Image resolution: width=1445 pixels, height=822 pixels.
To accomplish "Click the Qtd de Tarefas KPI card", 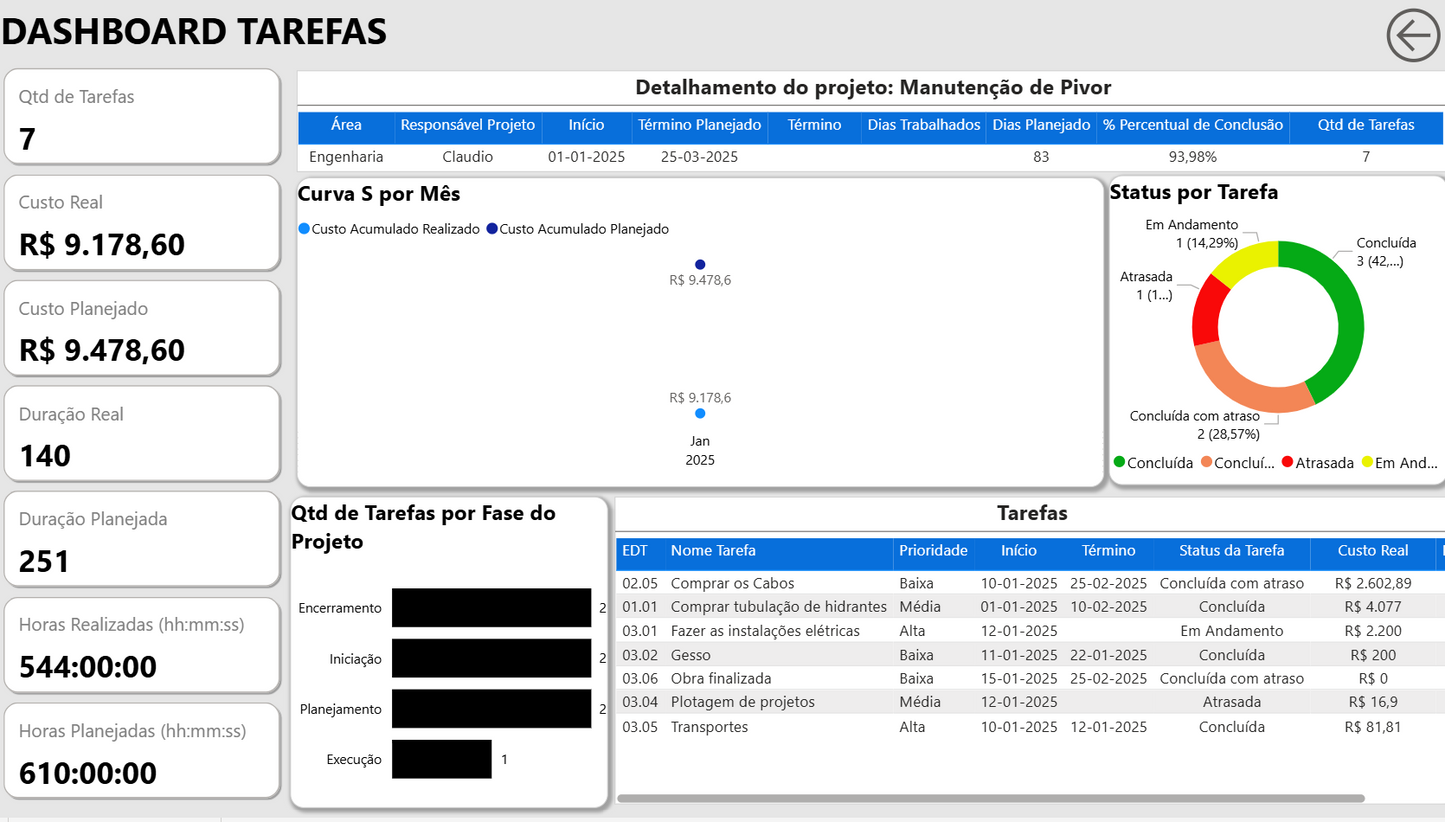I will tap(142, 116).
